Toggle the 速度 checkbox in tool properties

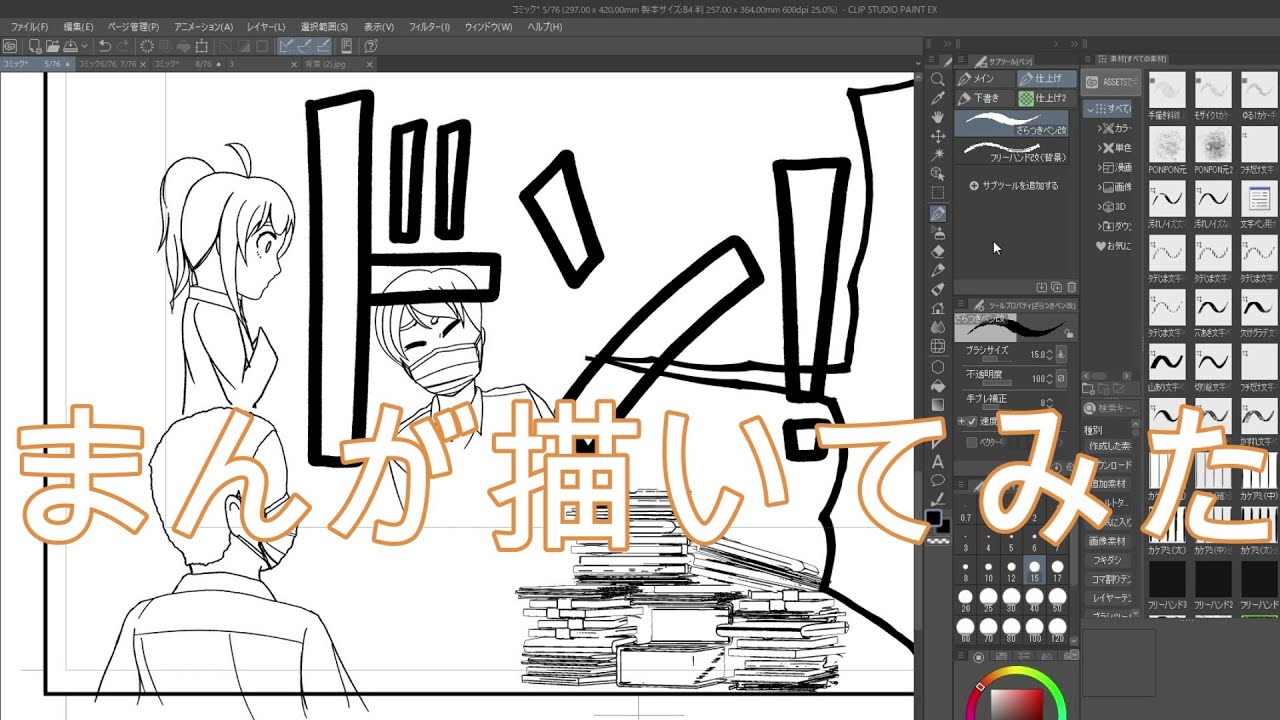click(x=971, y=421)
